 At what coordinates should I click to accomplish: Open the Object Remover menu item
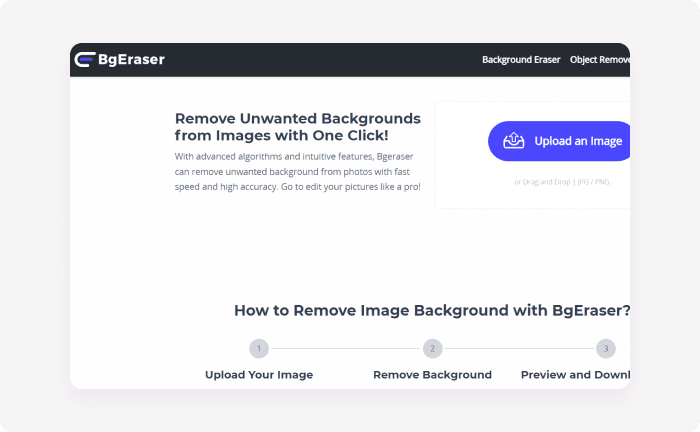tap(600, 60)
